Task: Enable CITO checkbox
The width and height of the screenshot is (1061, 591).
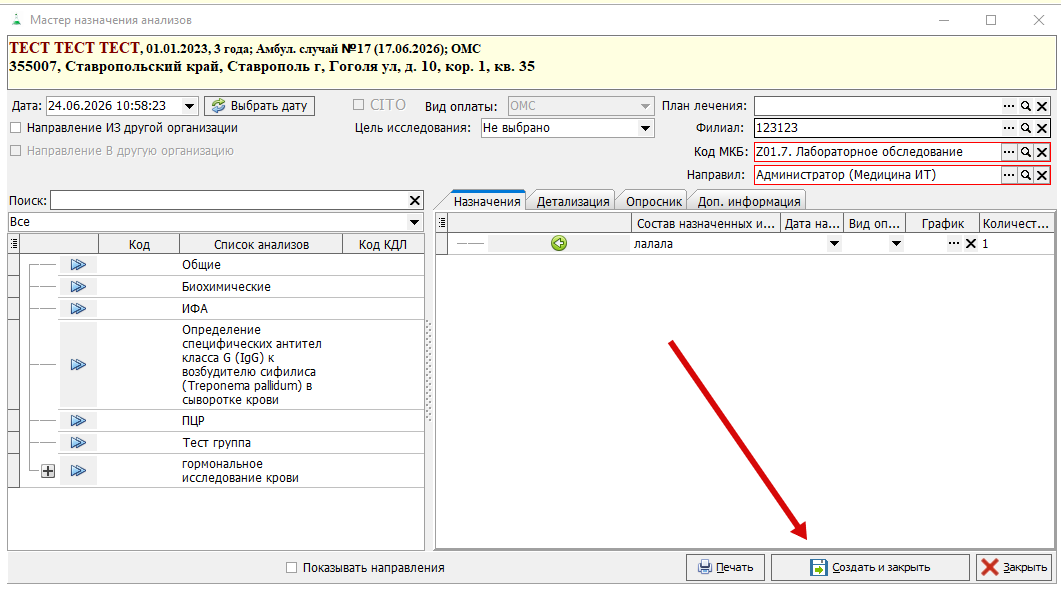Action: click(x=359, y=105)
